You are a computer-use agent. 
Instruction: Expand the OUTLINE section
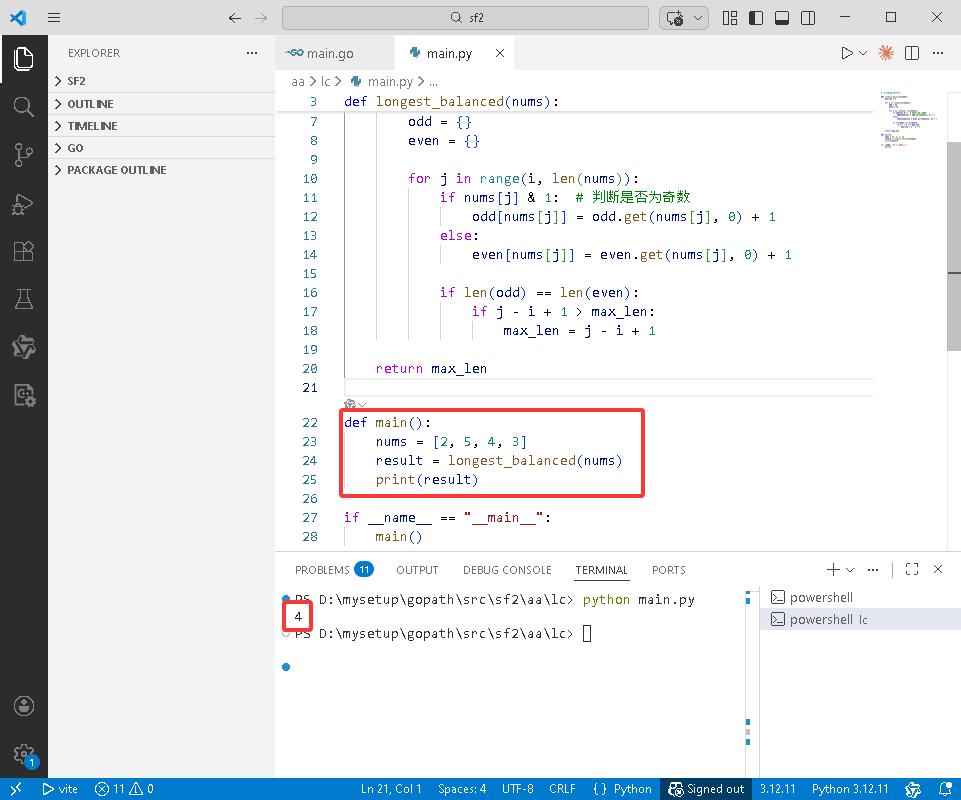(x=162, y=104)
